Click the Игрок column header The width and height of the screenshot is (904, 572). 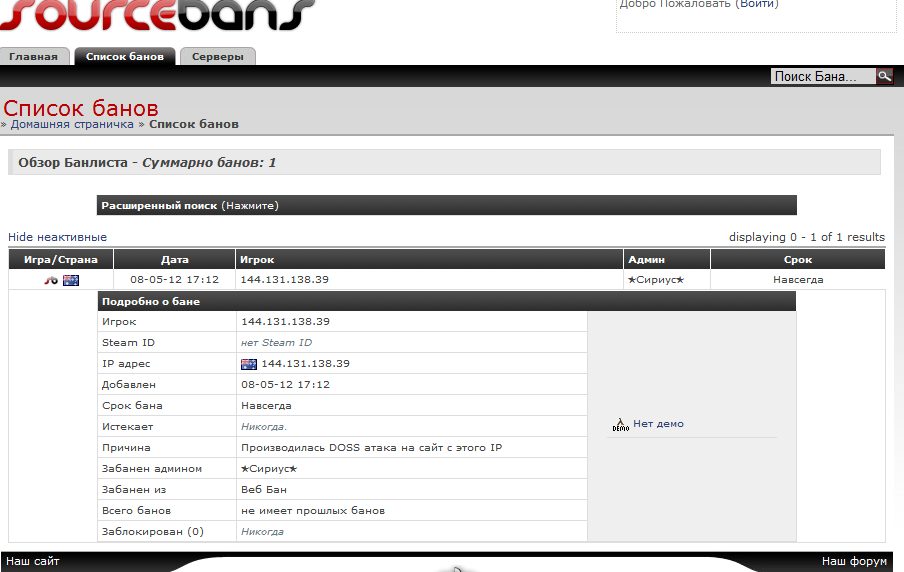(430, 259)
